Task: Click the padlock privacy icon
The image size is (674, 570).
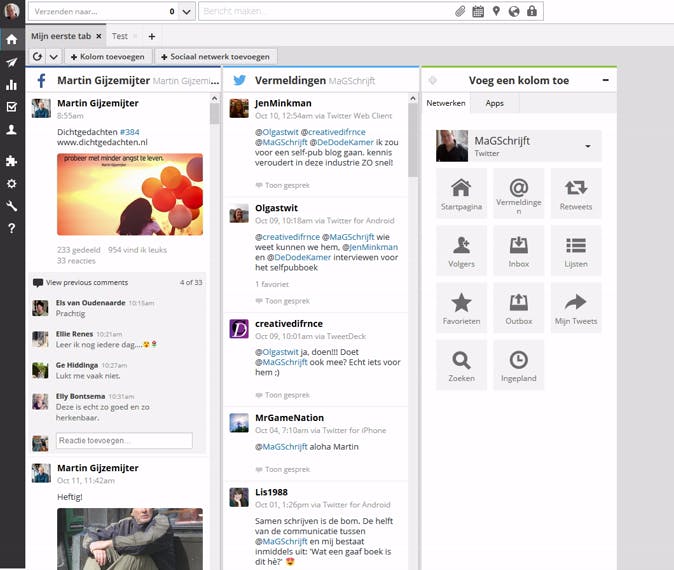Action: 532,11
